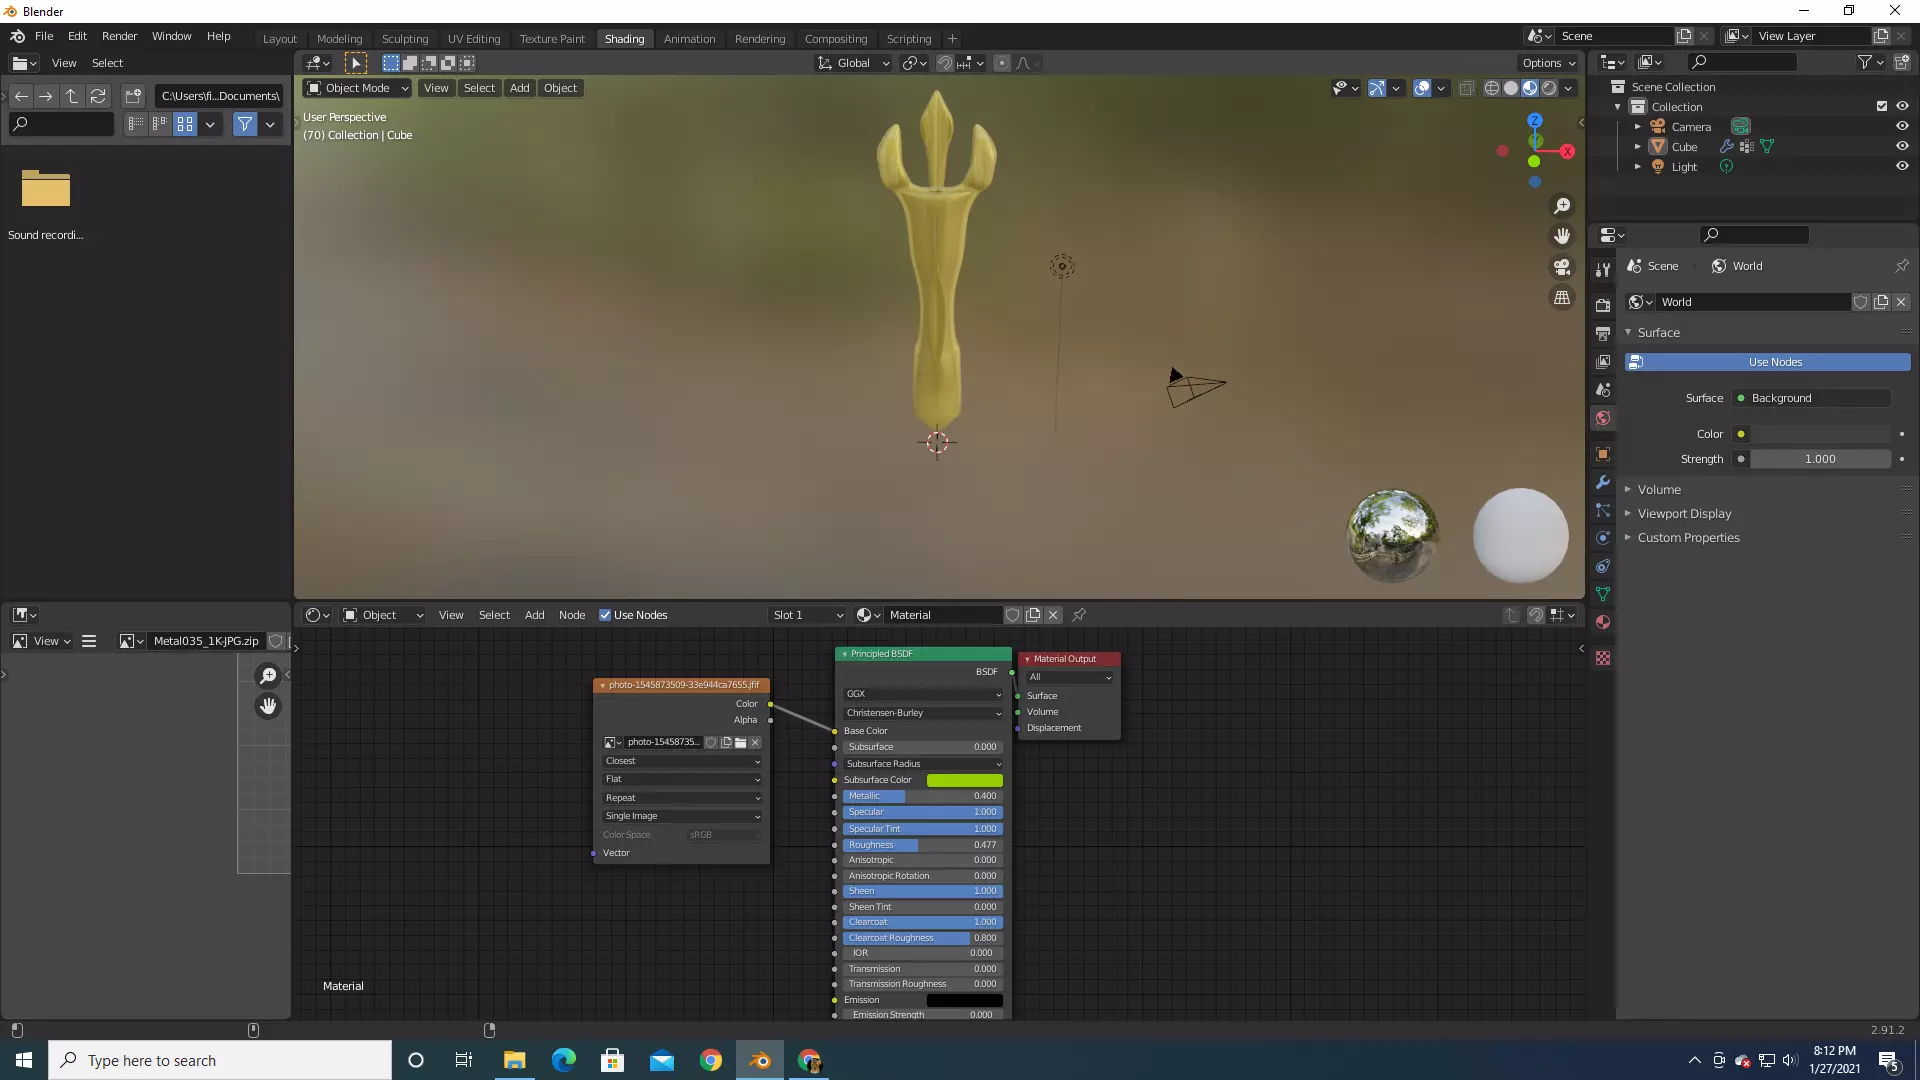Hide Cube in the outliner
Screen dimensions: 1920x1080
1902,147
